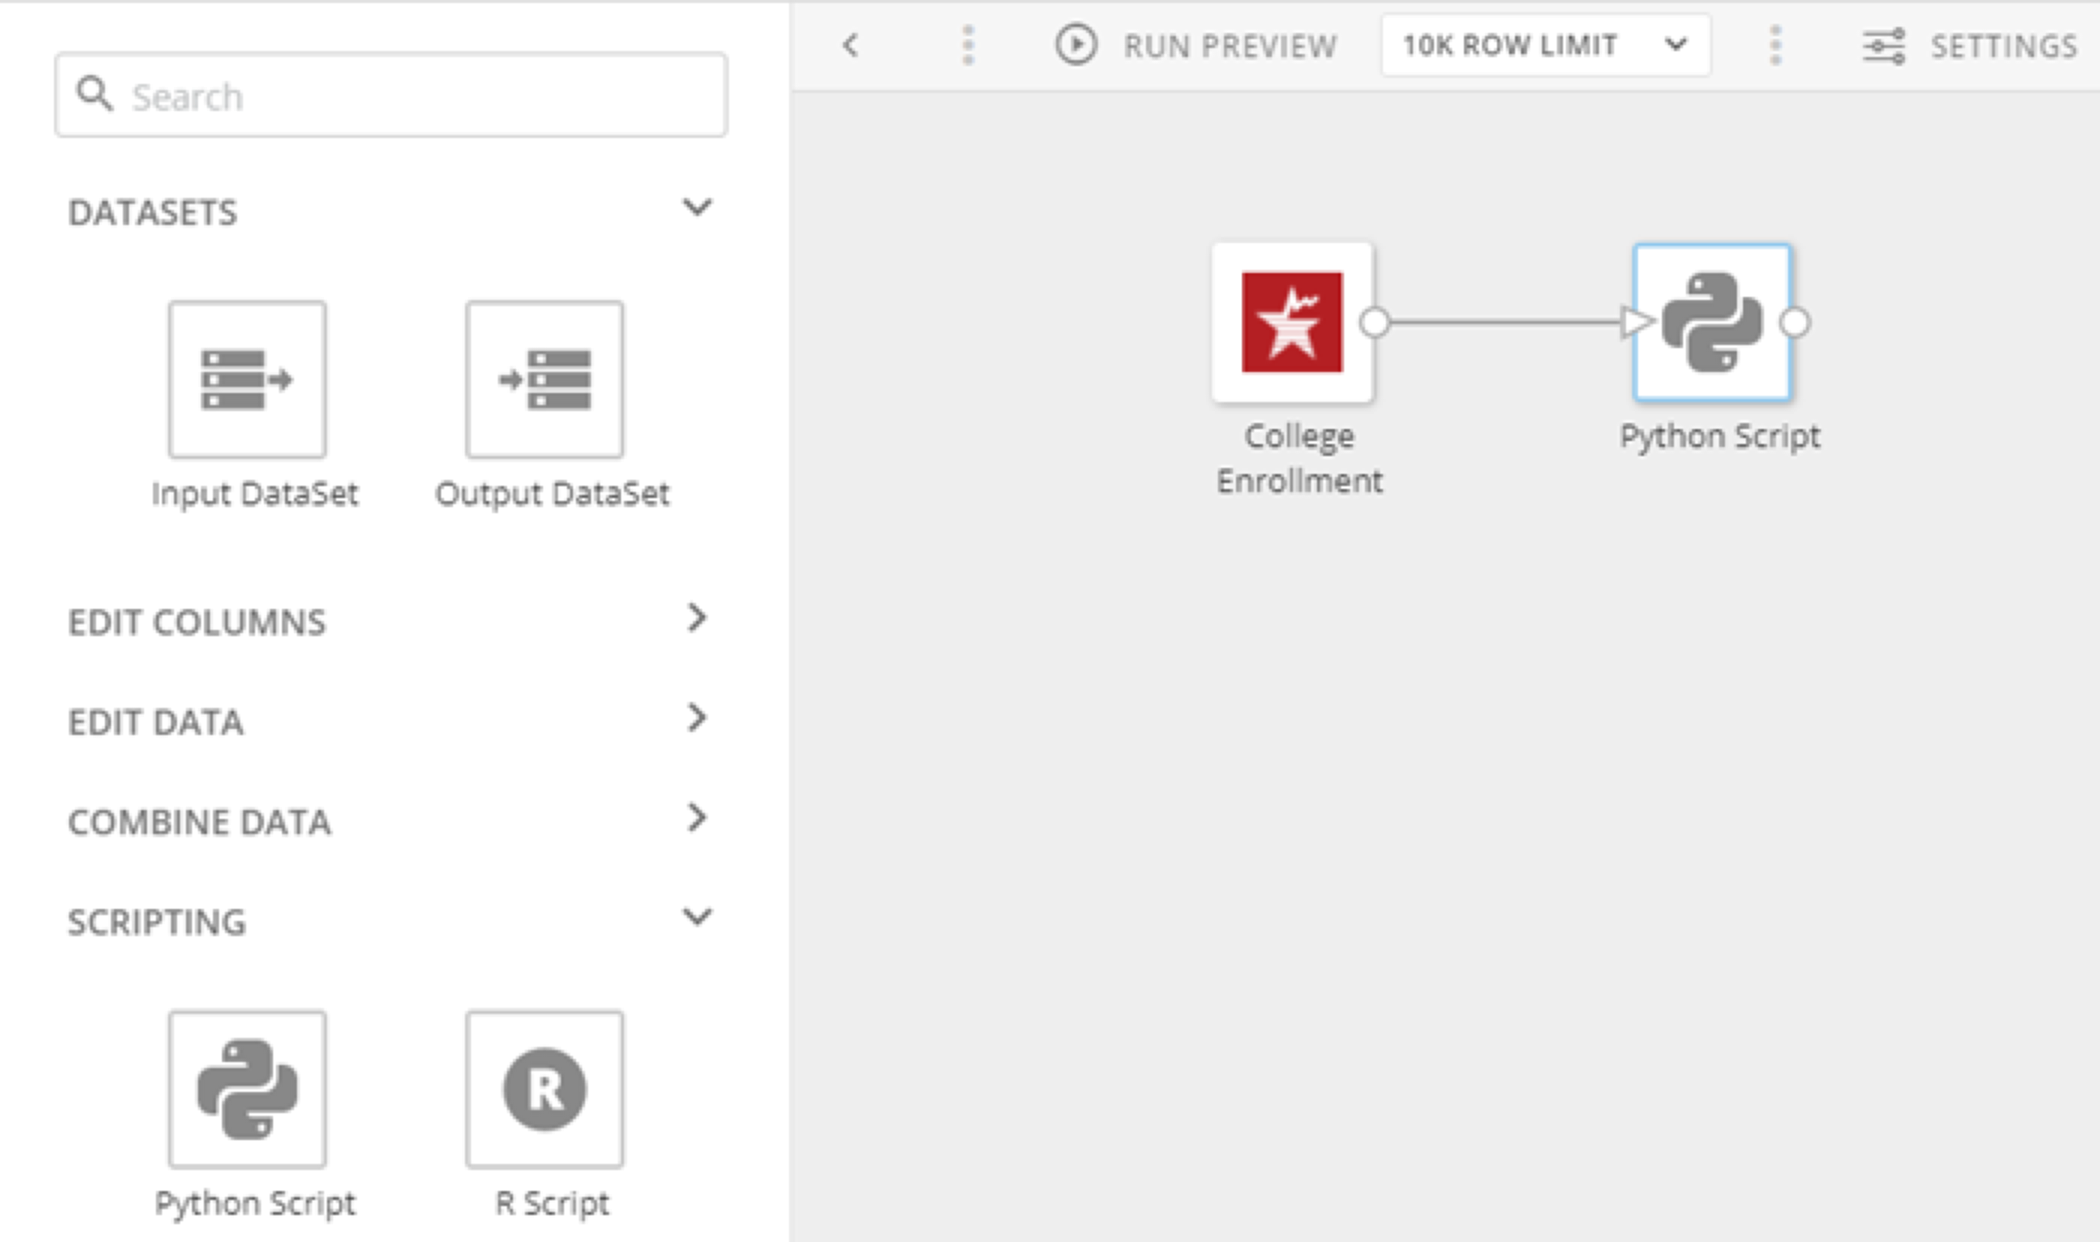Click the RUN PREVIEW button text
This screenshot has width=2100, height=1242.
1229,46
